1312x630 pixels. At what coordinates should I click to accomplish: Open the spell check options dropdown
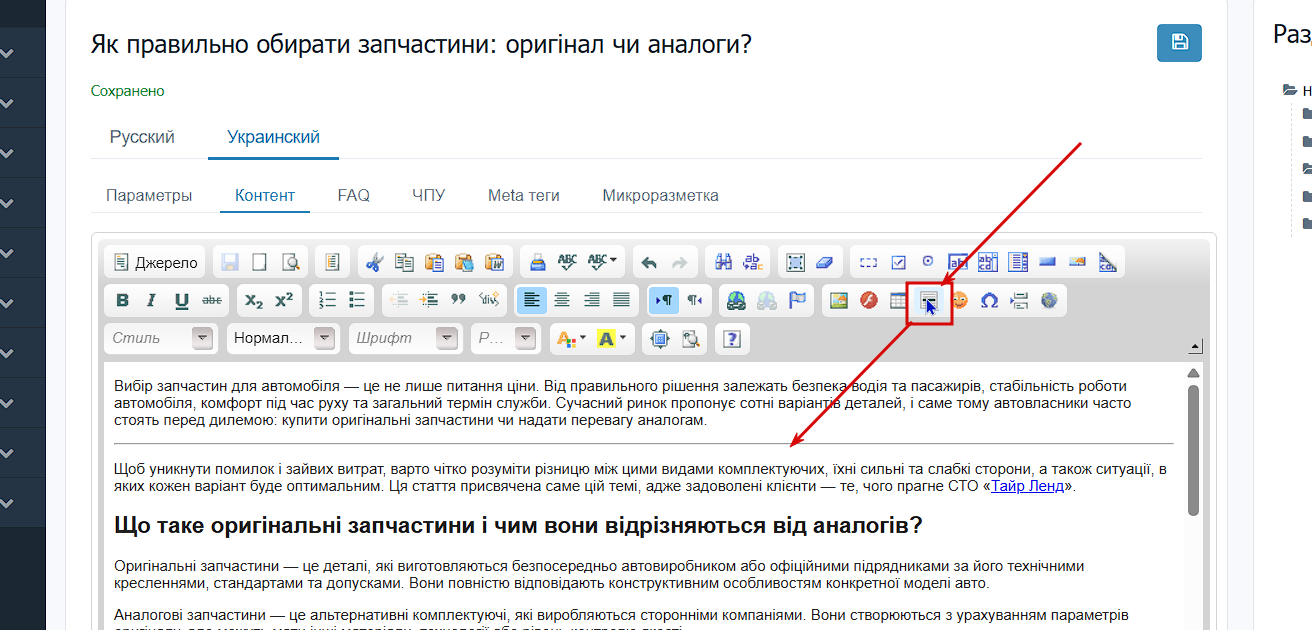(603, 262)
